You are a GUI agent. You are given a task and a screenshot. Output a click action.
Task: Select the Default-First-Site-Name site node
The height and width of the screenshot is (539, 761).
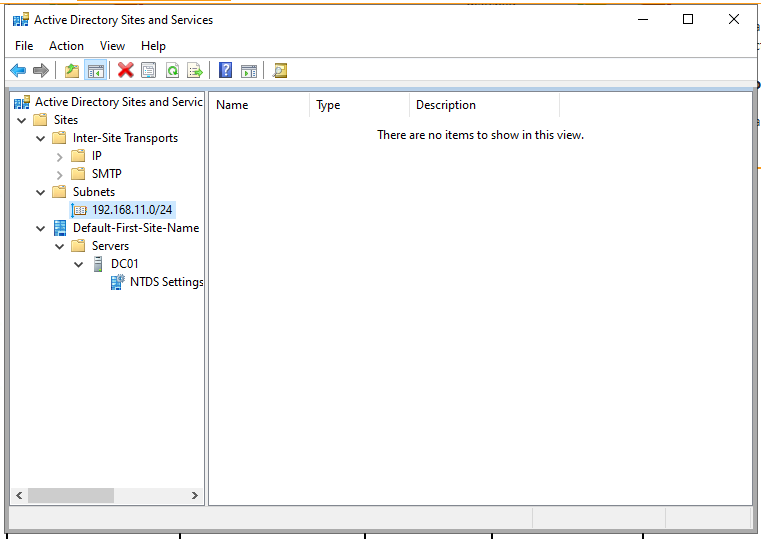tap(135, 228)
